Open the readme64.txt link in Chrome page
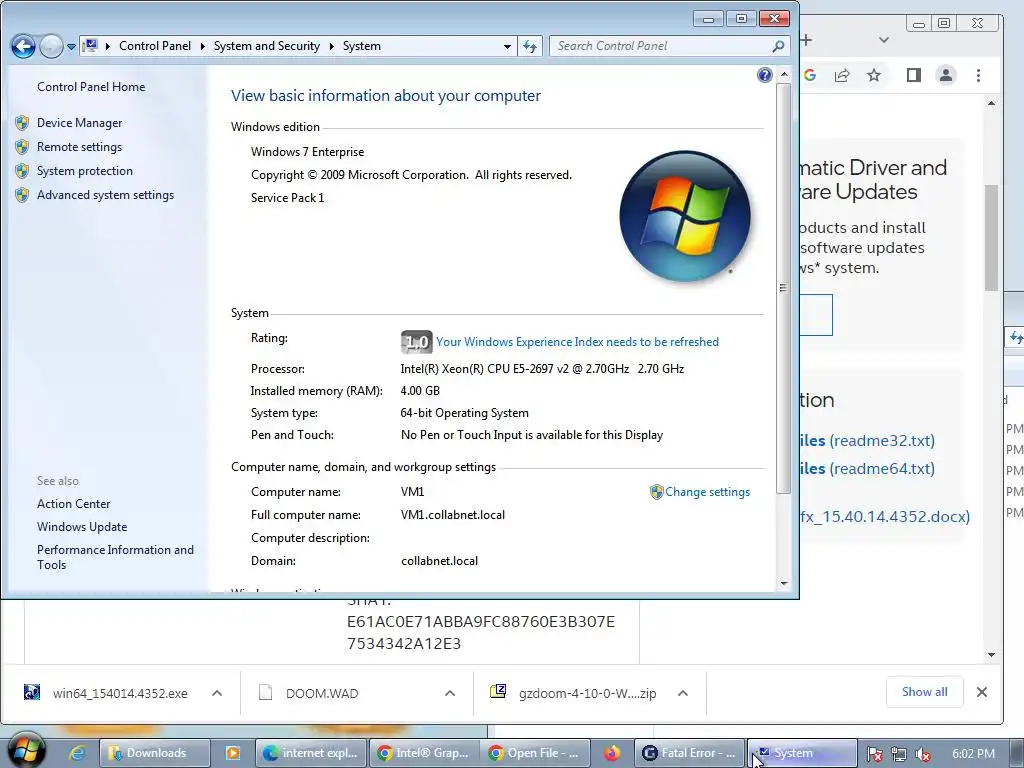The image size is (1024, 768). [882, 468]
